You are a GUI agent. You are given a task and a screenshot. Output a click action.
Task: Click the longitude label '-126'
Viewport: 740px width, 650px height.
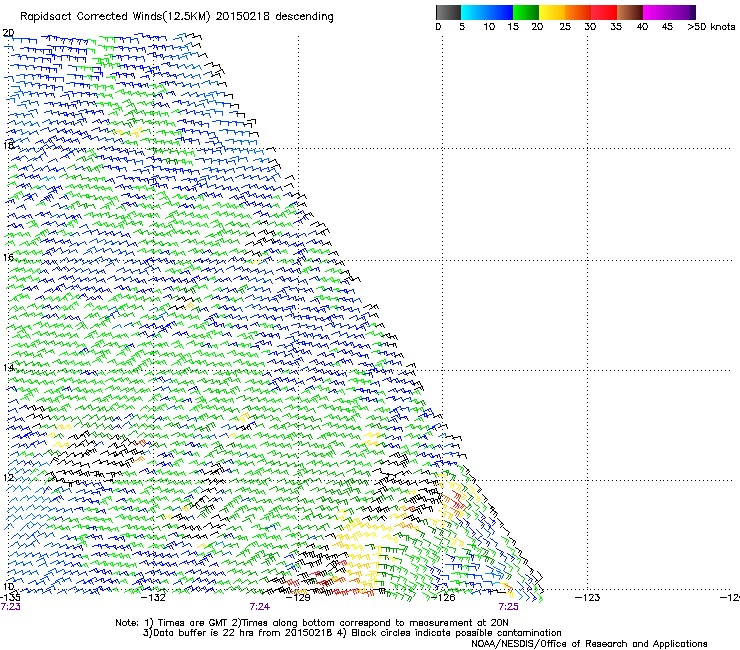point(443,598)
